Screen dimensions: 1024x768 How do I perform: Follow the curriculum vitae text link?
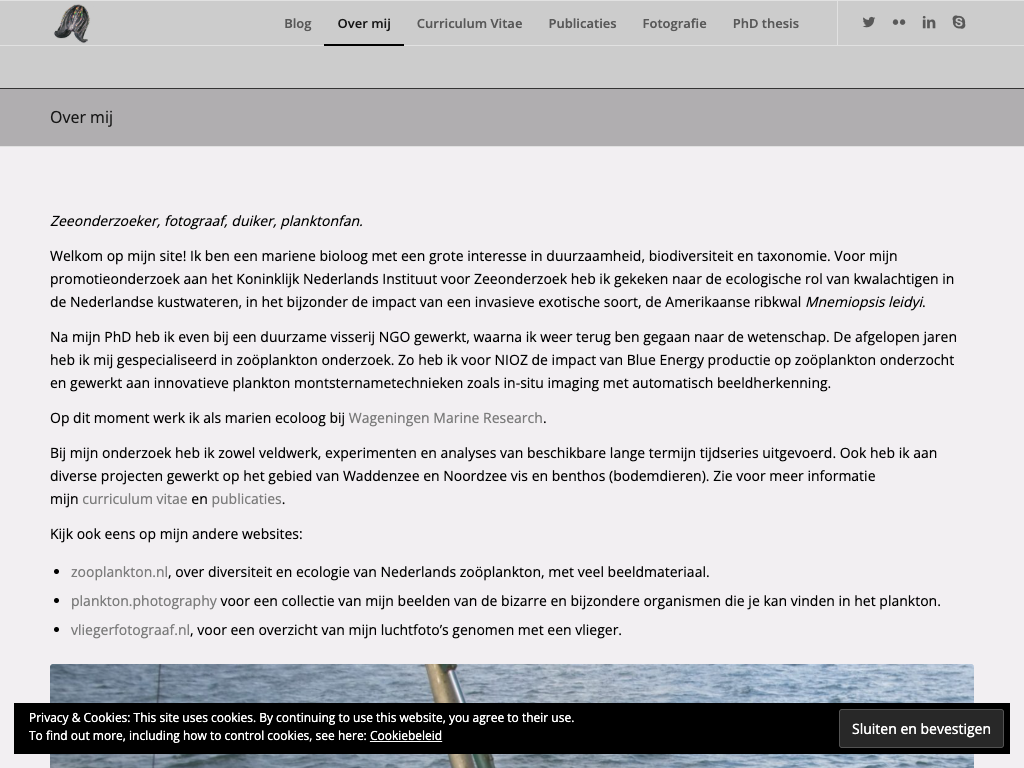click(134, 499)
